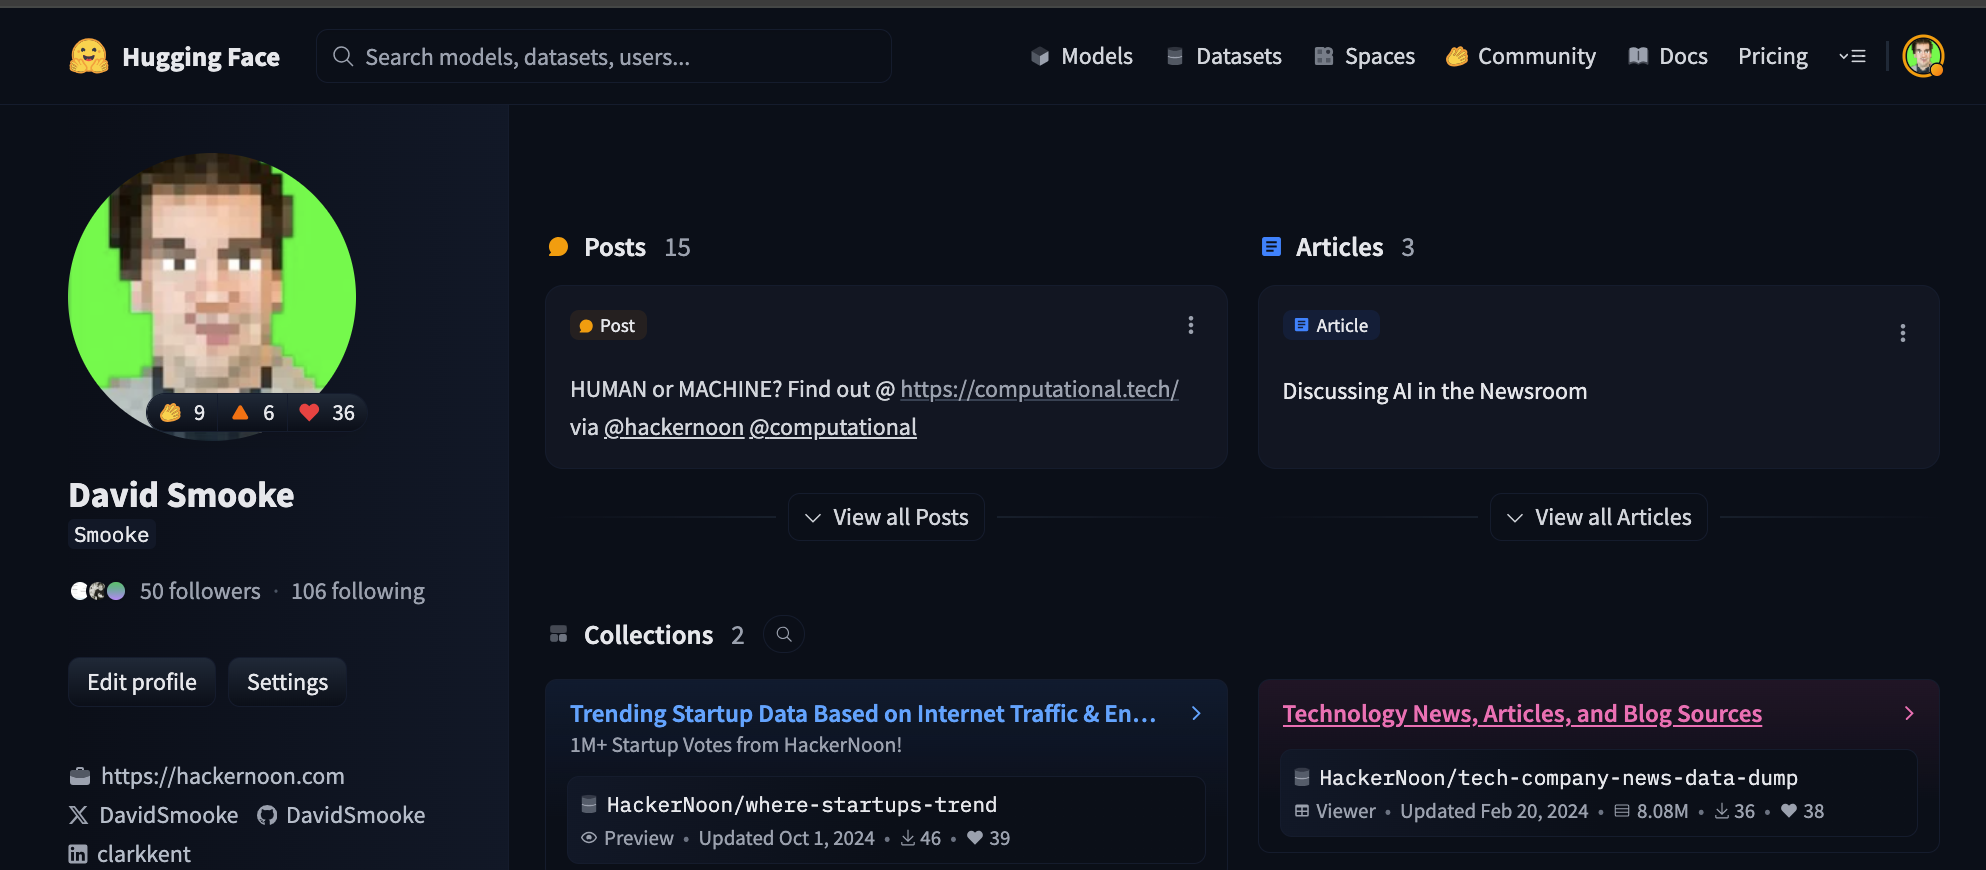1986x870 pixels.
Task: Click the blue Articles document icon
Action: (x=1271, y=247)
